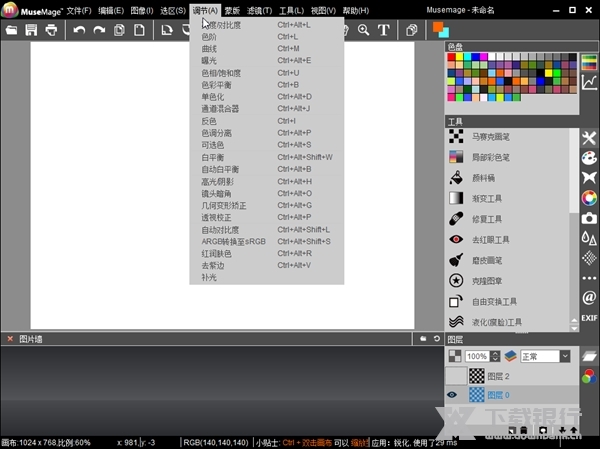Toggle visibility of 图层 0 eye icon
The height and width of the screenshot is (449, 600).
click(x=452, y=395)
